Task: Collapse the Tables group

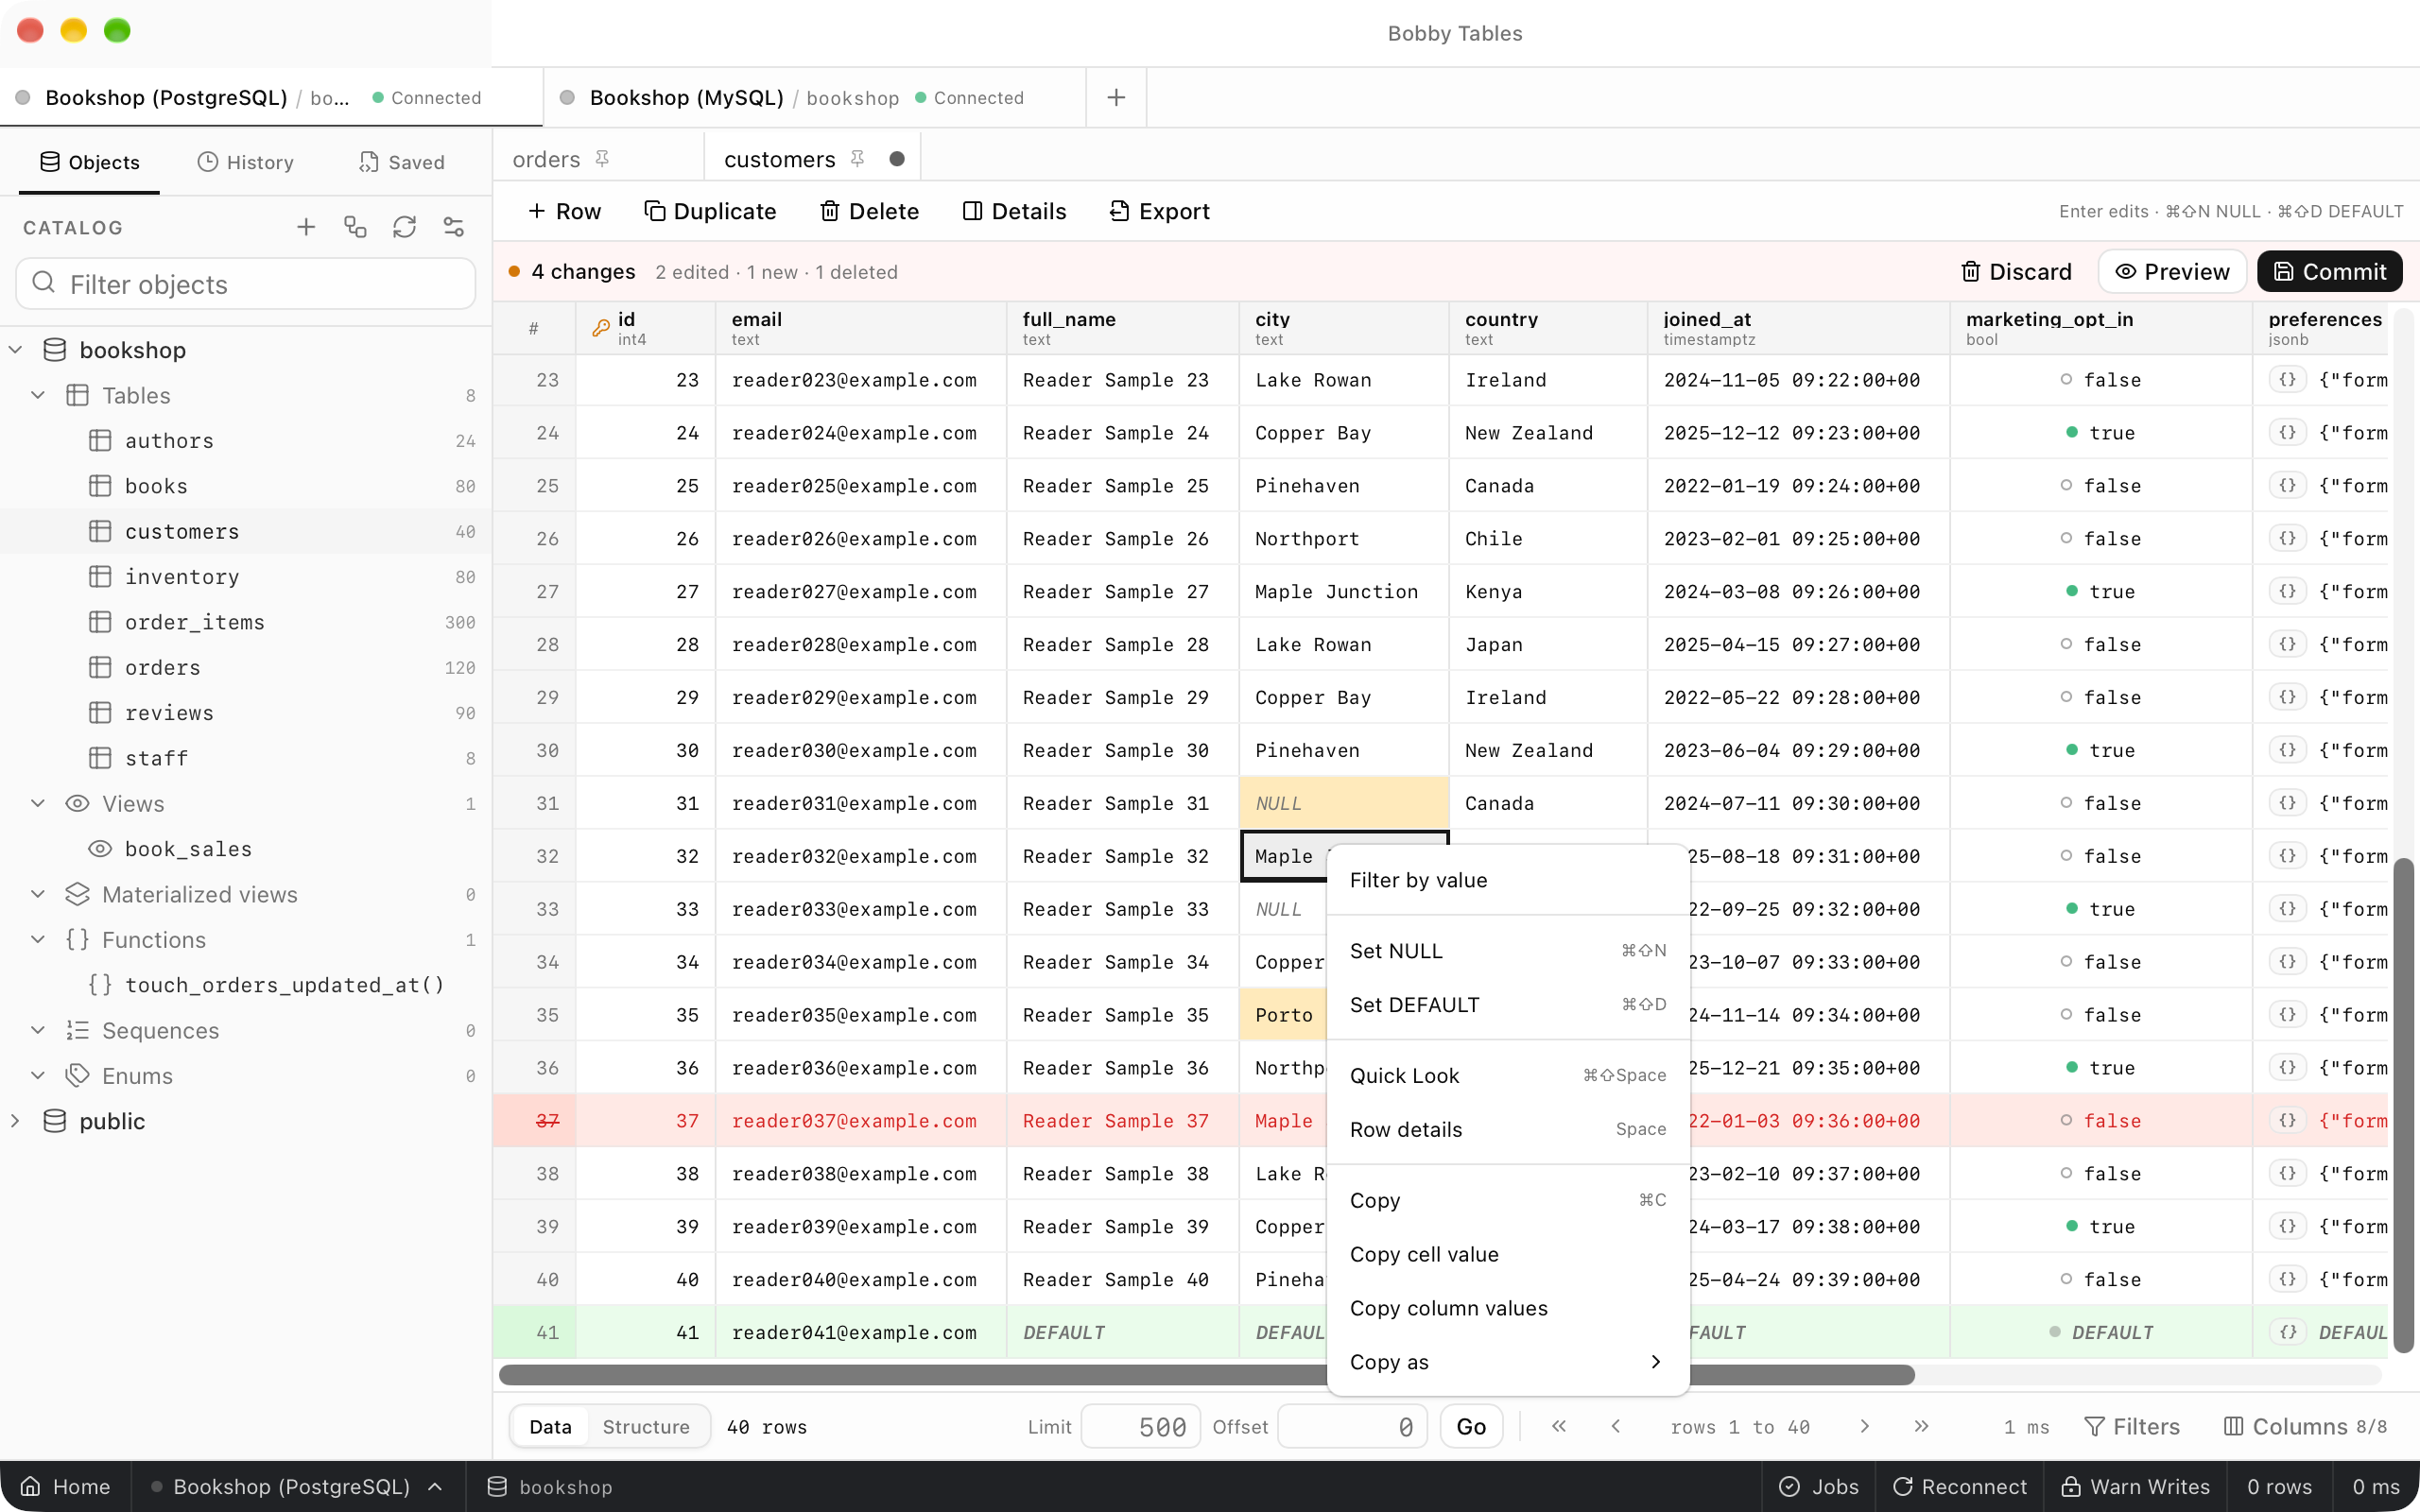Action: (x=38, y=395)
